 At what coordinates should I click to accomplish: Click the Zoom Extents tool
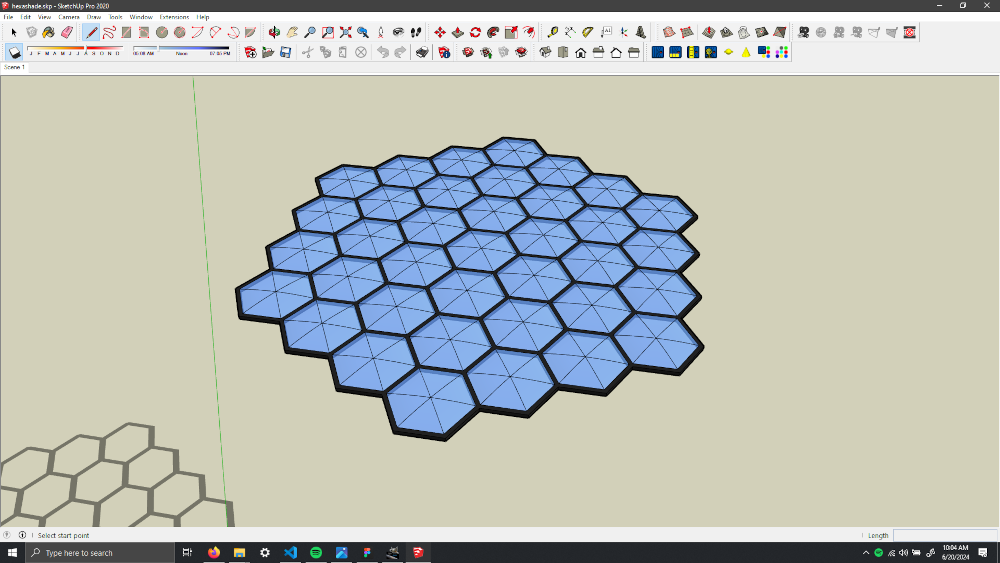coord(346,32)
